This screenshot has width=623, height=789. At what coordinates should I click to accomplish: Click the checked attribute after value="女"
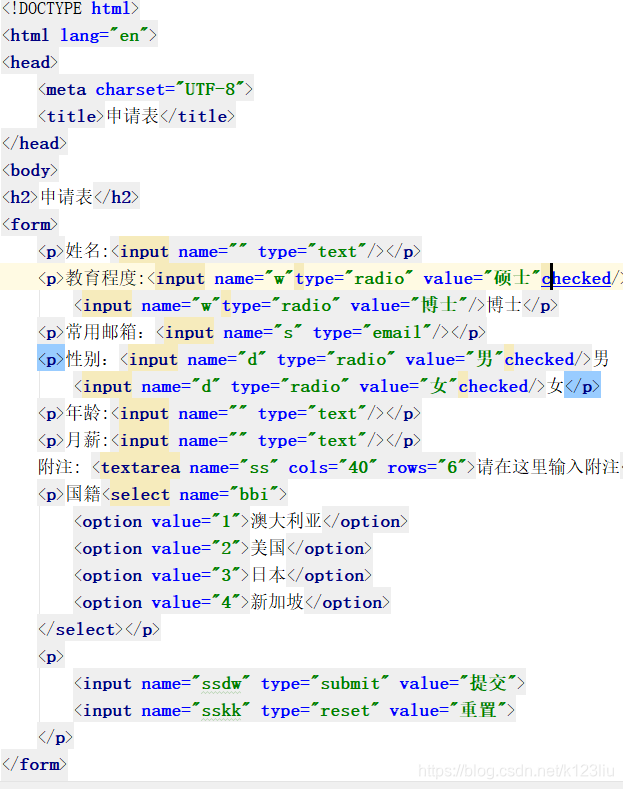point(493,386)
